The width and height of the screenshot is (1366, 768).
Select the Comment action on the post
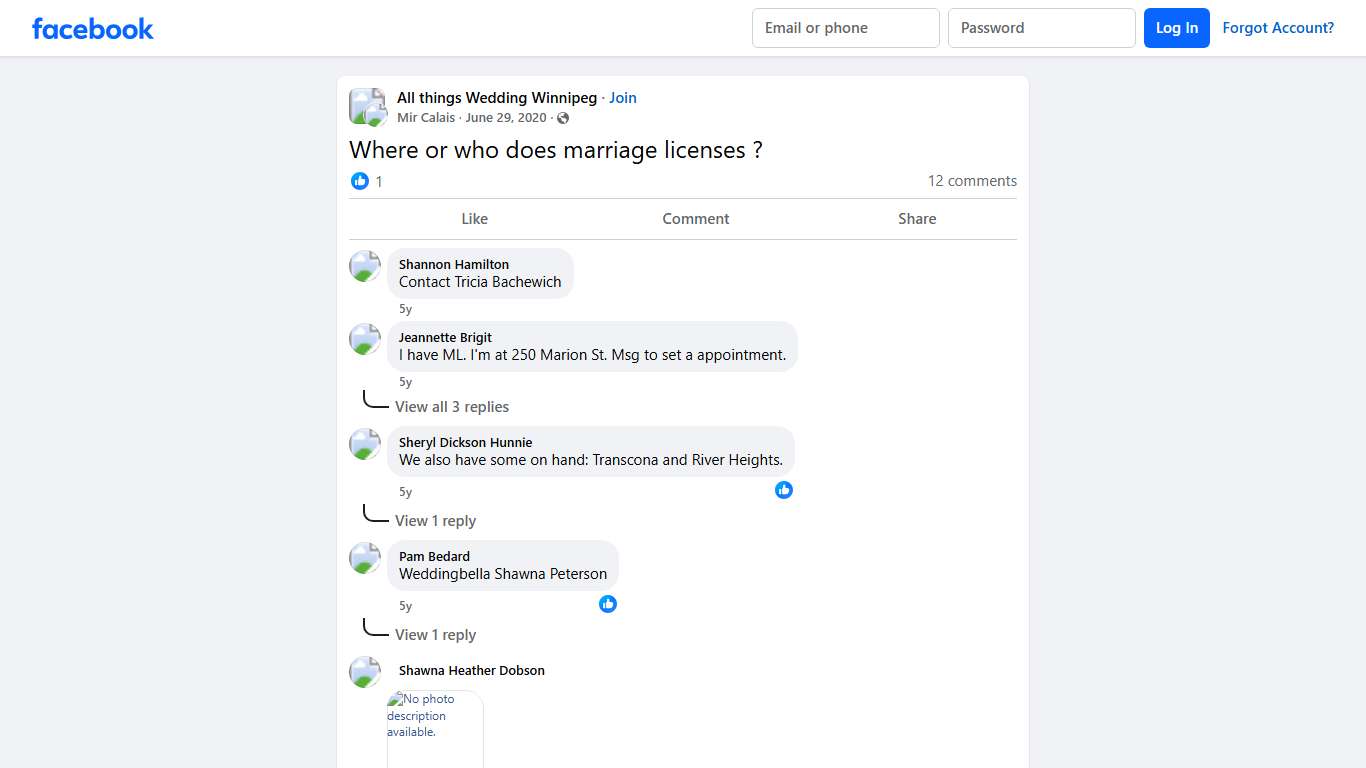click(695, 218)
